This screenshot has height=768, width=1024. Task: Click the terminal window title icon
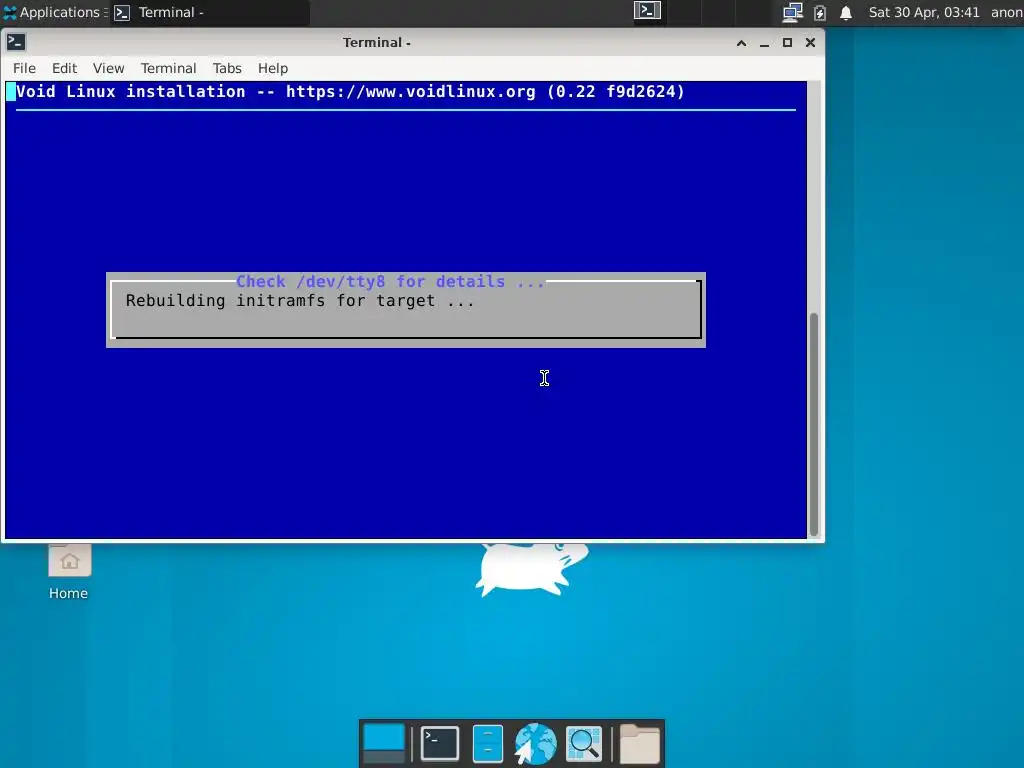(16, 42)
